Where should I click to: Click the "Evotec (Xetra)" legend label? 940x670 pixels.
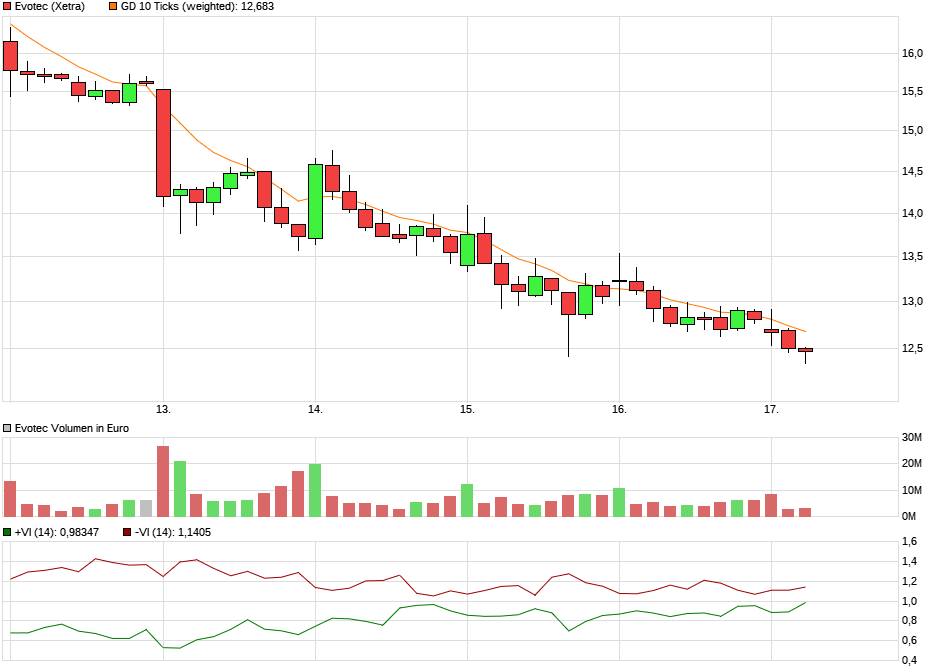[48, 6]
